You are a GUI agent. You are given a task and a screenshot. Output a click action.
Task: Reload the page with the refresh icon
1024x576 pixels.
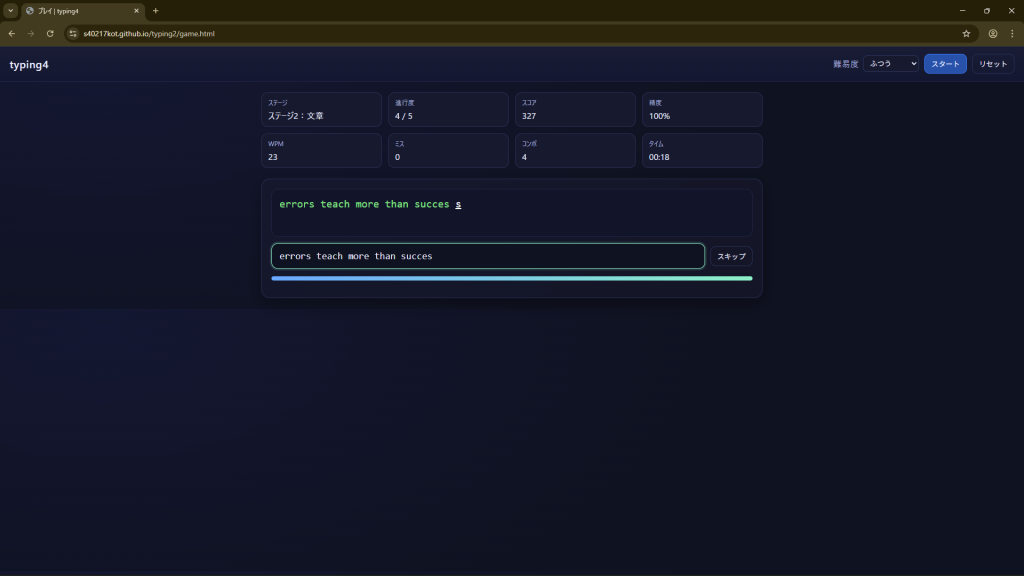click(x=50, y=33)
